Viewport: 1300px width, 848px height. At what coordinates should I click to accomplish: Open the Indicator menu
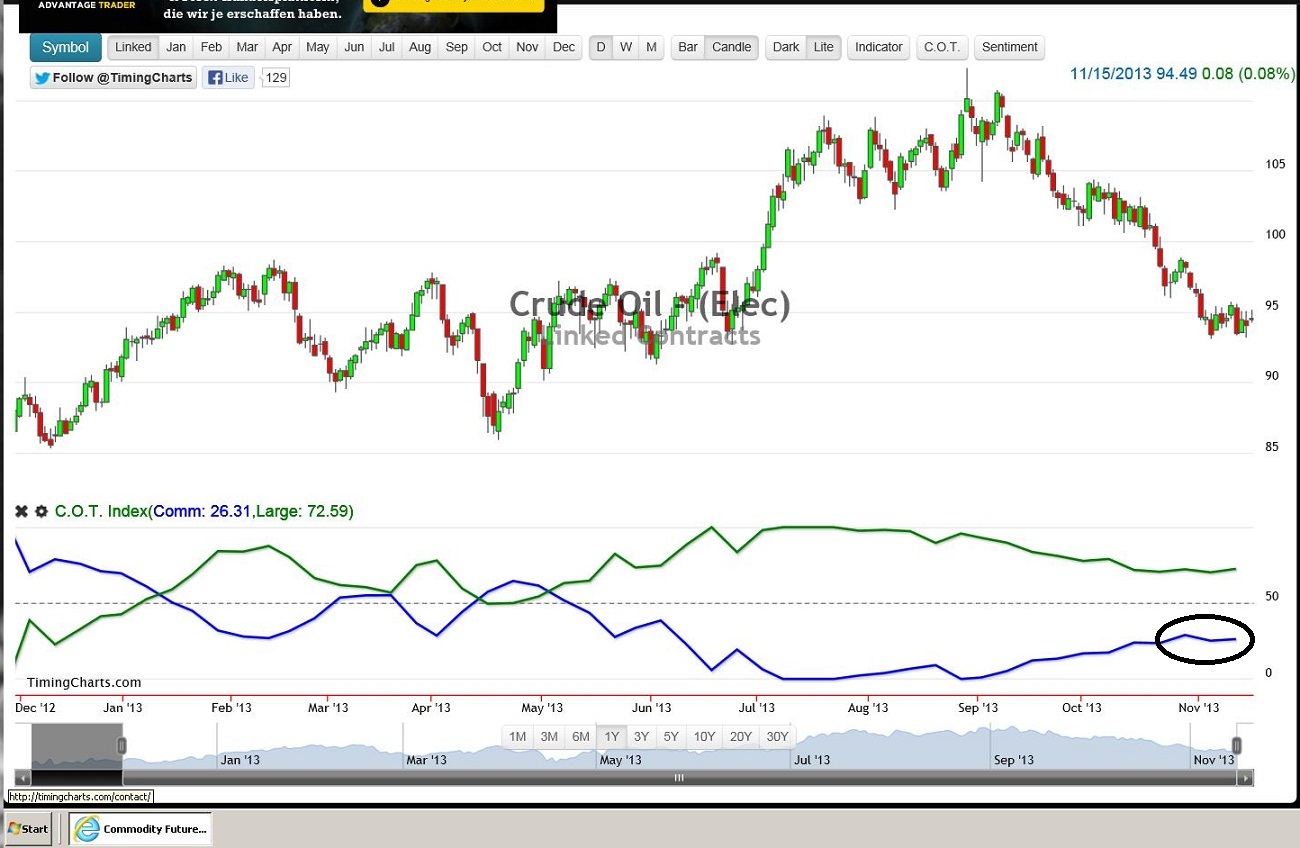point(878,46)
